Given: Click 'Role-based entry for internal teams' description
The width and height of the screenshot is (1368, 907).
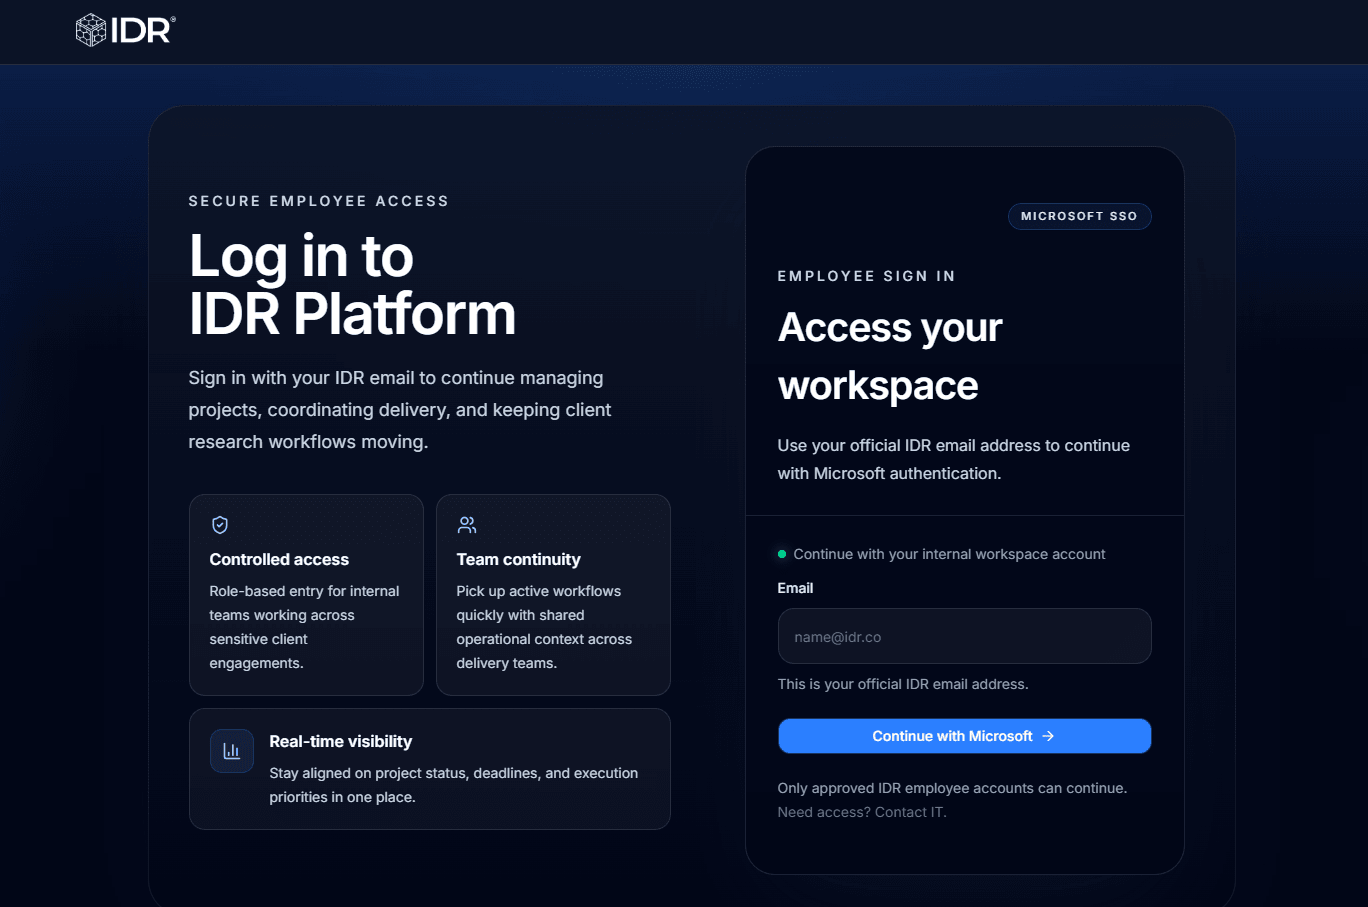Looking at the screenshot, I should tap(305, 627).
